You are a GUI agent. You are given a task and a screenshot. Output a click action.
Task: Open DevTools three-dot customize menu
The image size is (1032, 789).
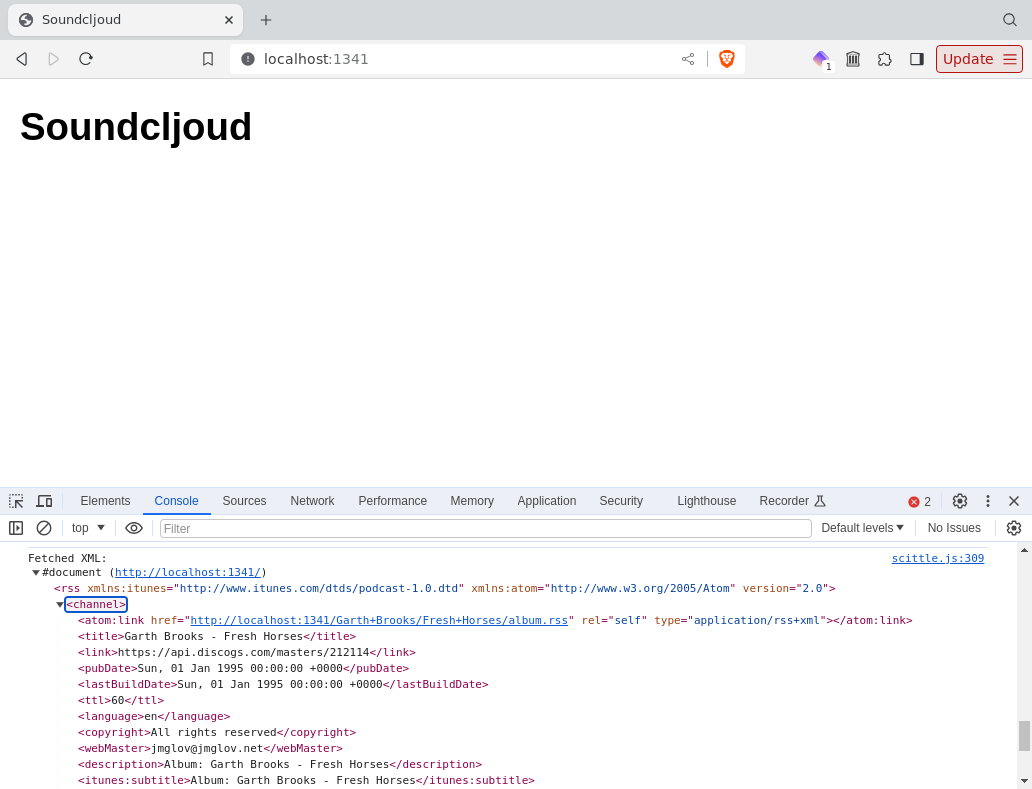[x=987, y=501]
